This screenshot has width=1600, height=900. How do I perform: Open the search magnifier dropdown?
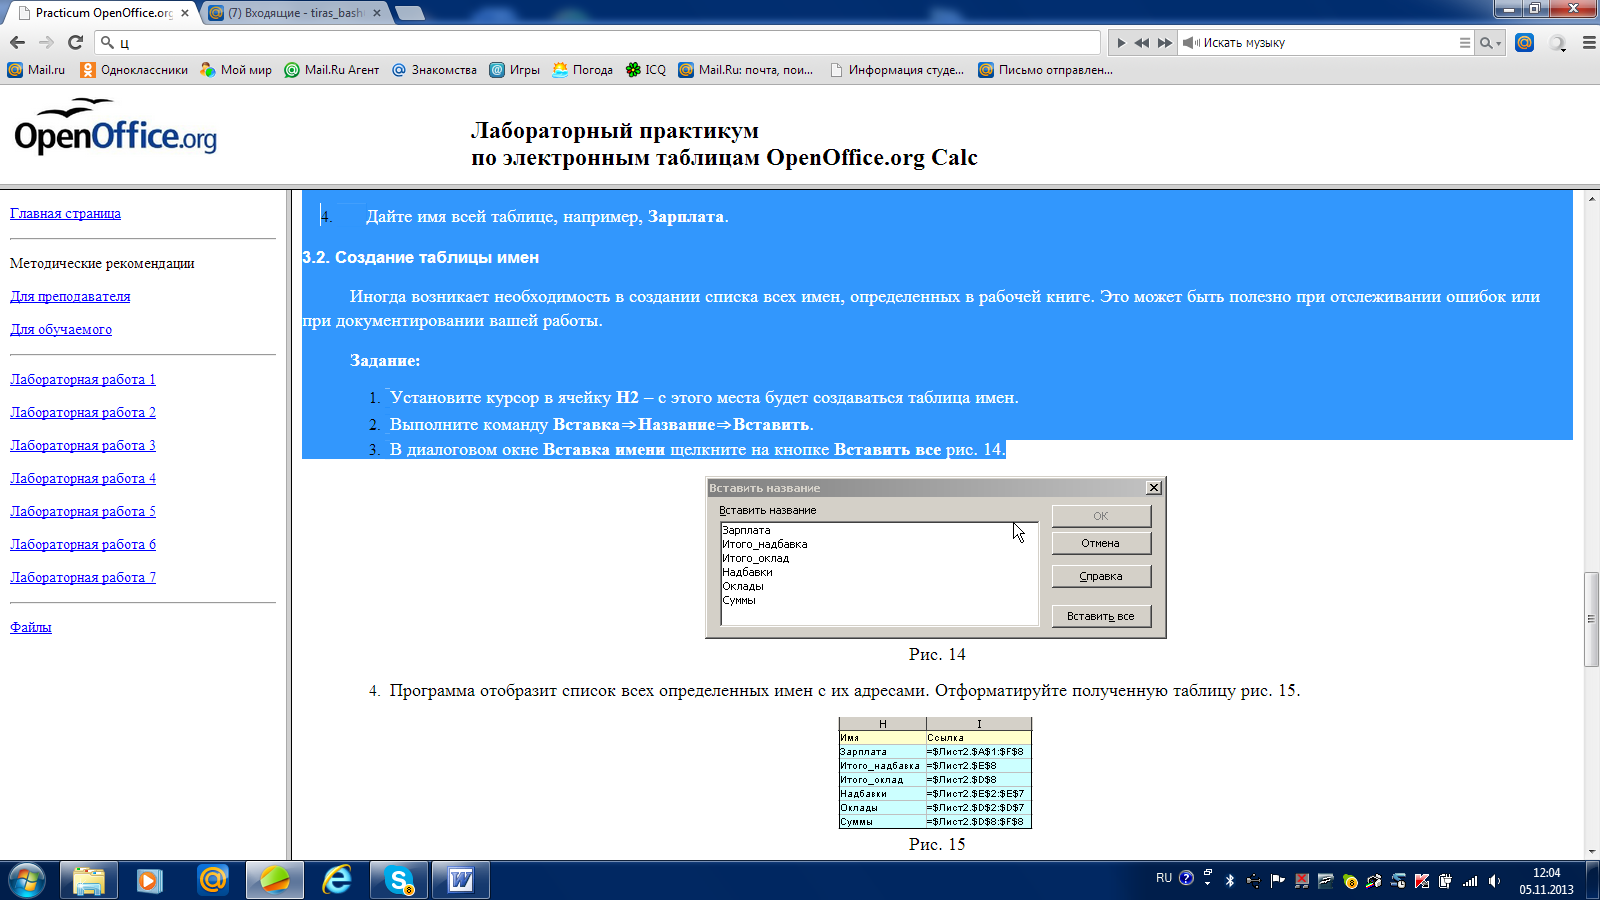coord(1490,43)
